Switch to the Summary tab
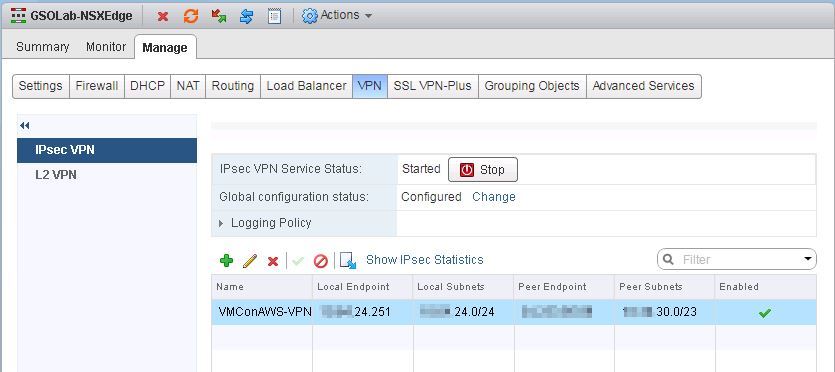 coord(43,47)
